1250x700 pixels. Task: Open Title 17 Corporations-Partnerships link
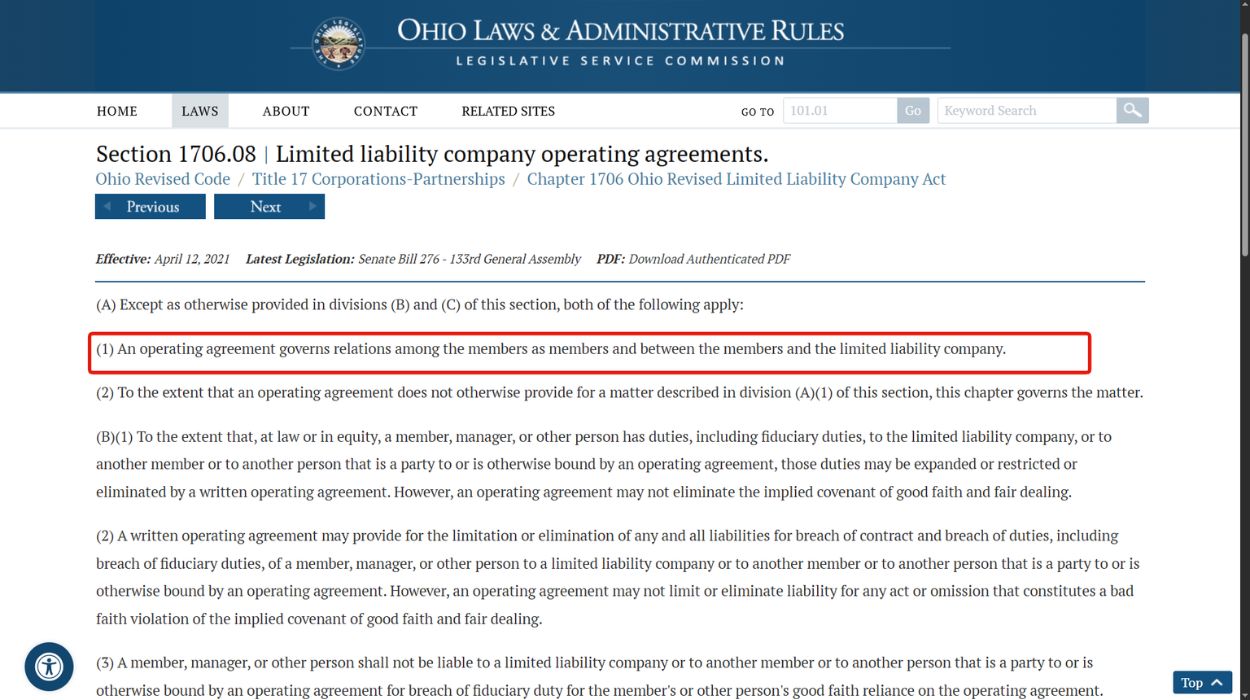(x=378, y=180)
